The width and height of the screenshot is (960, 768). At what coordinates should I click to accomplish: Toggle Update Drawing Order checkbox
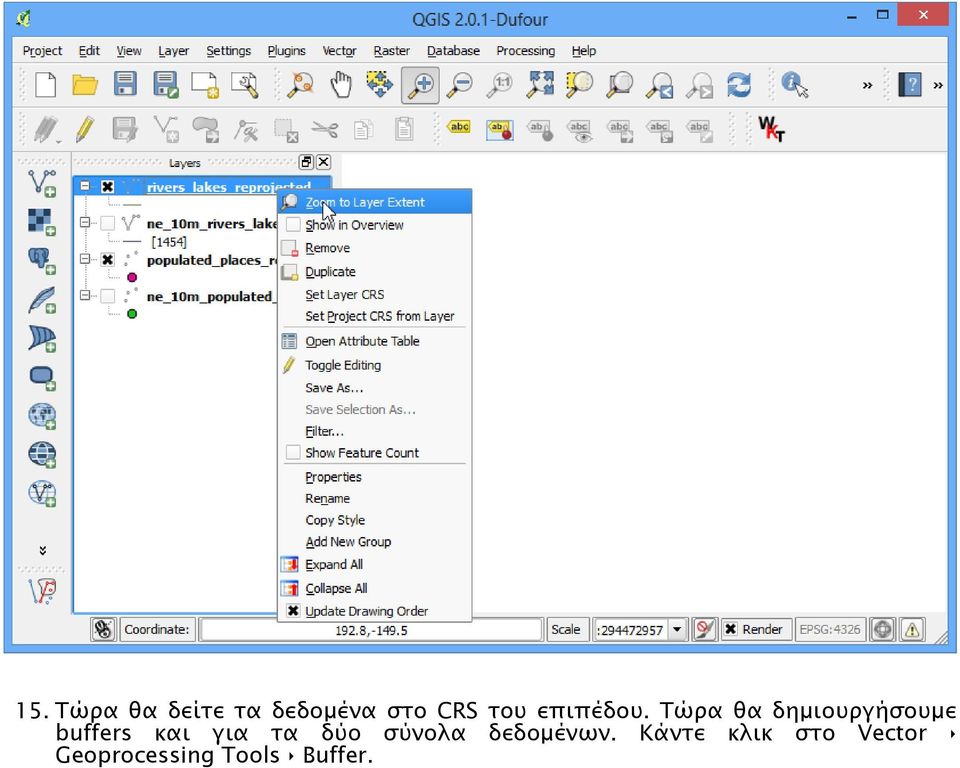(293, 611)
